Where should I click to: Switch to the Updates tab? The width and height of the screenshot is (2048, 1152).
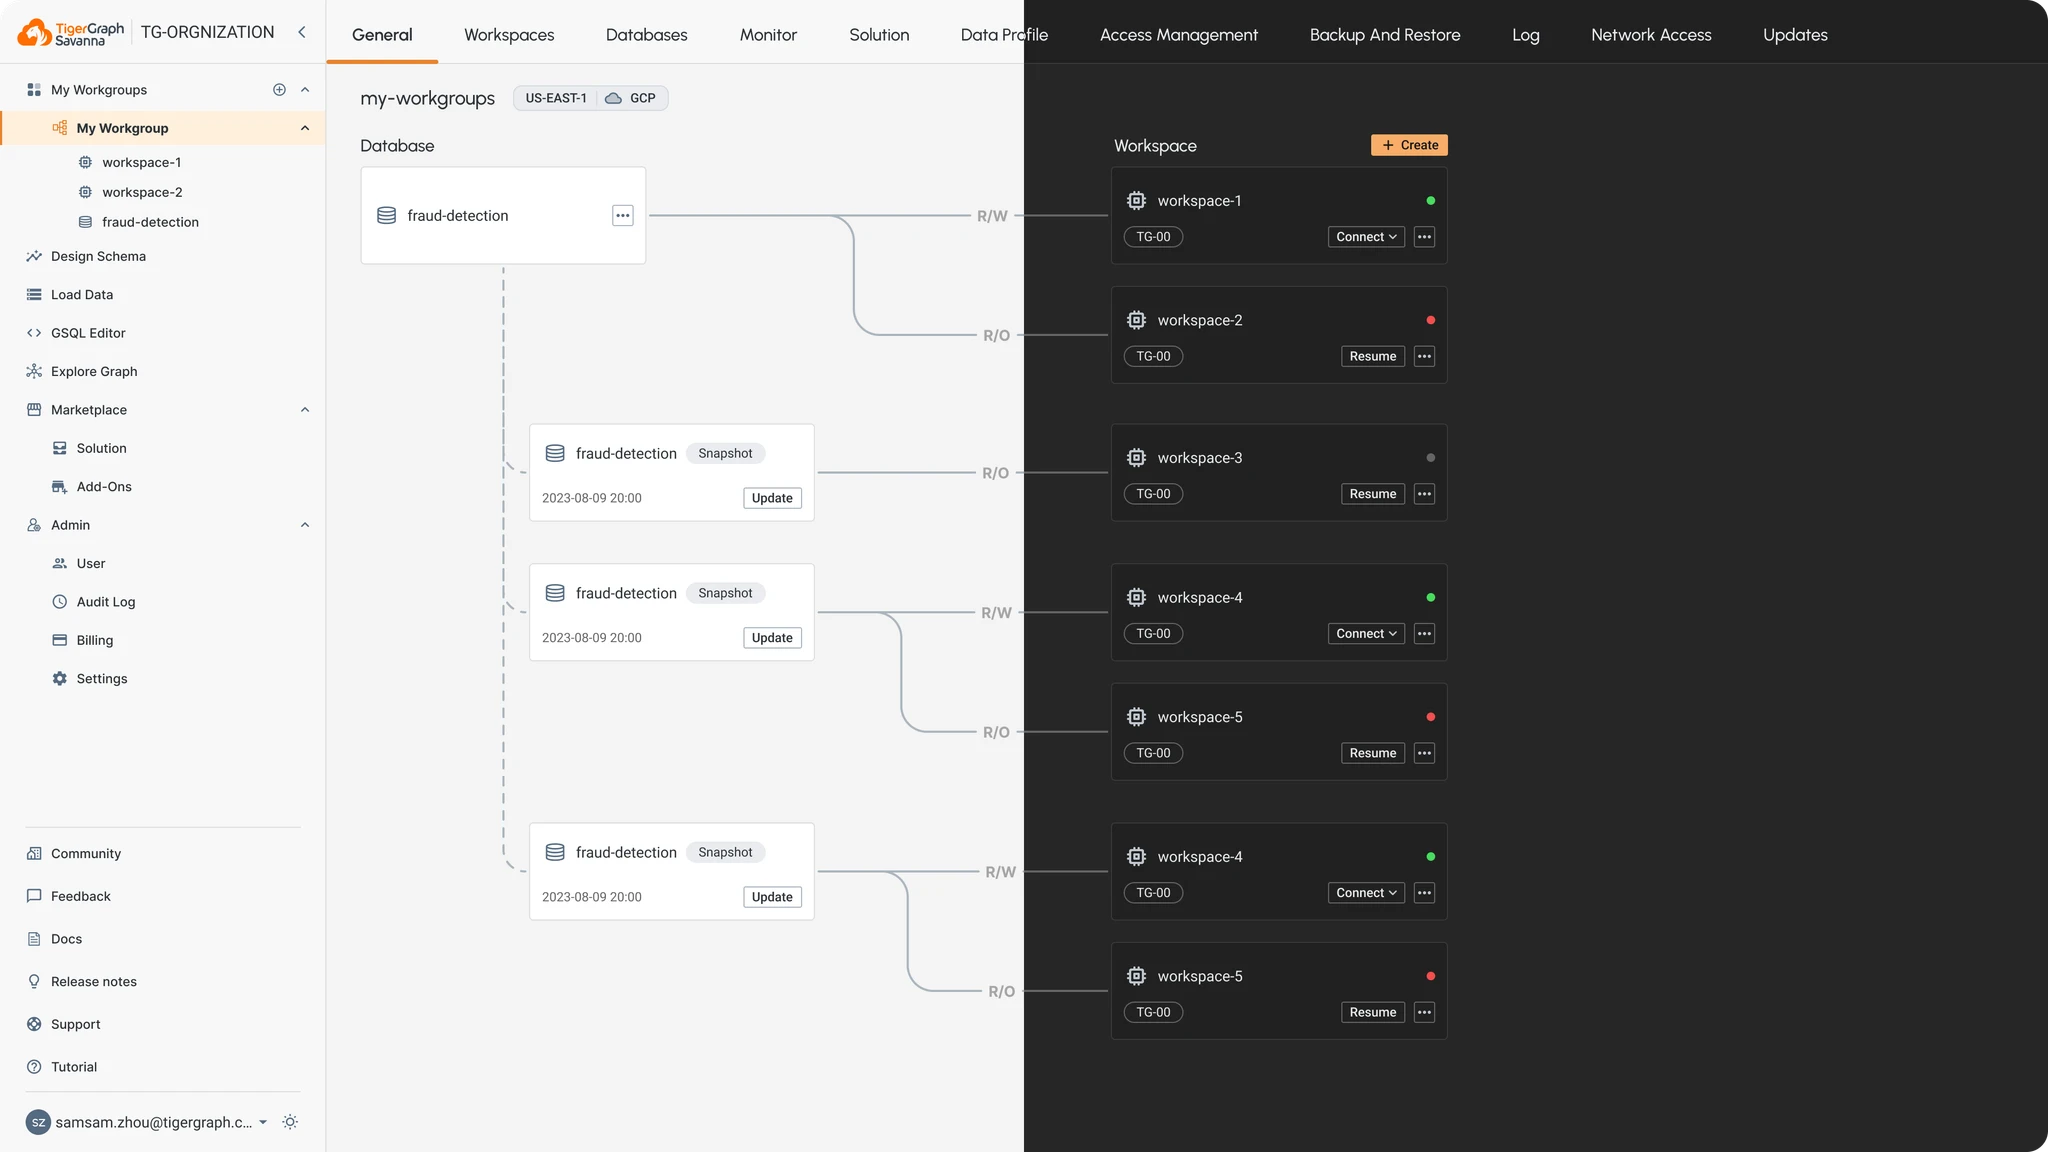pyautogui.click(x=1795, y=35)
